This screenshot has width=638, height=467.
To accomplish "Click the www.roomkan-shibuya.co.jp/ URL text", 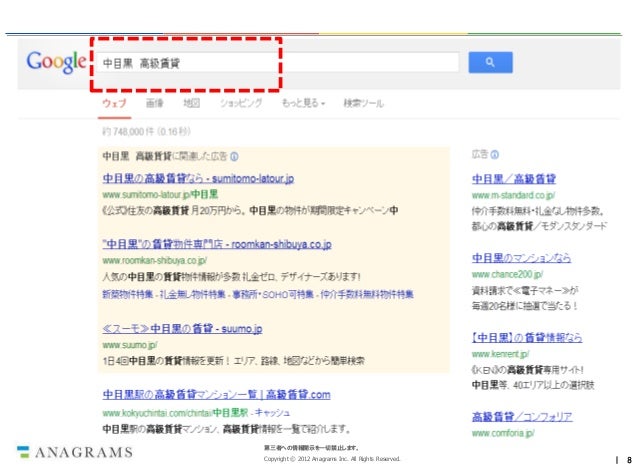I will [155, 260].
